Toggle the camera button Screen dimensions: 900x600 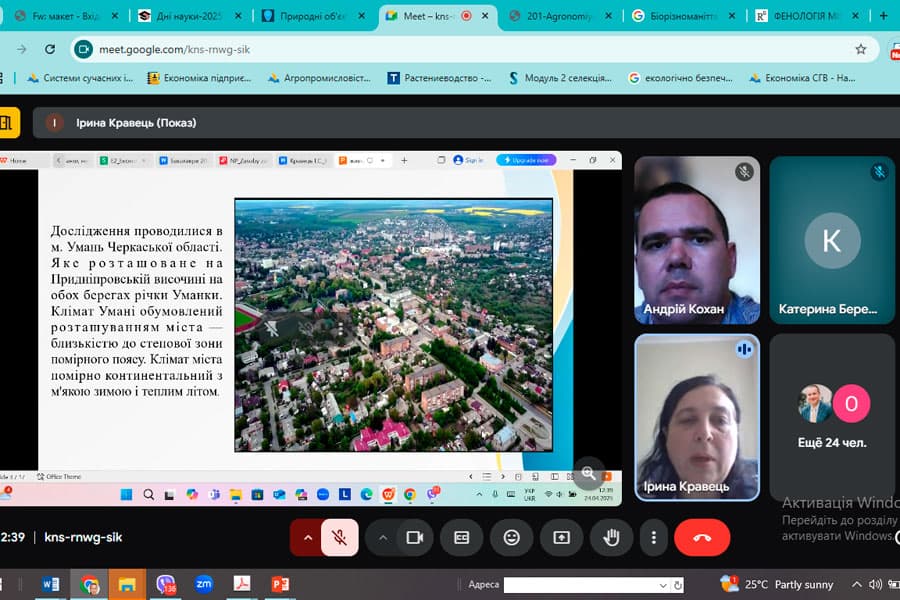[x=414, y=537]
